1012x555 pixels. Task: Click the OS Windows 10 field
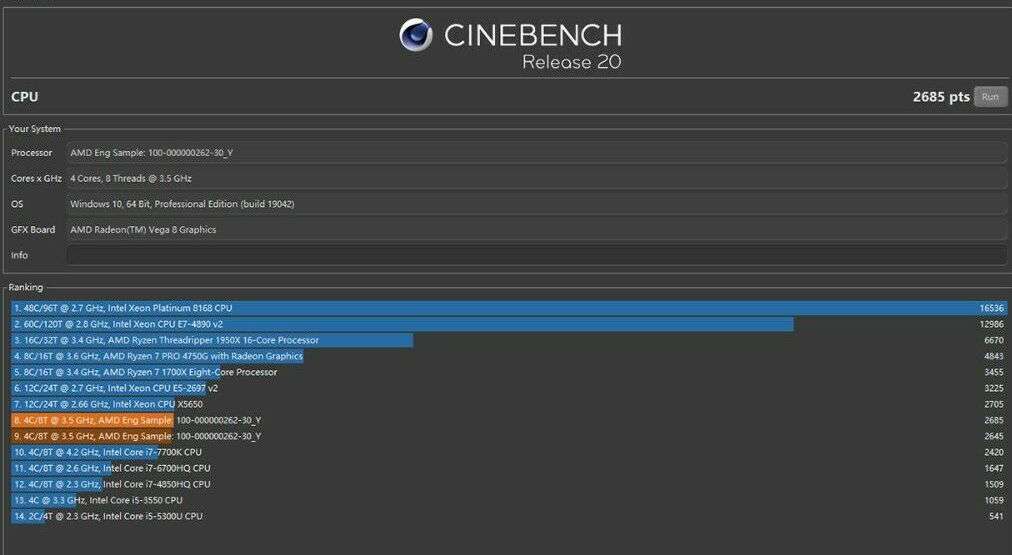pyautogui.click(x=536, y=204)
